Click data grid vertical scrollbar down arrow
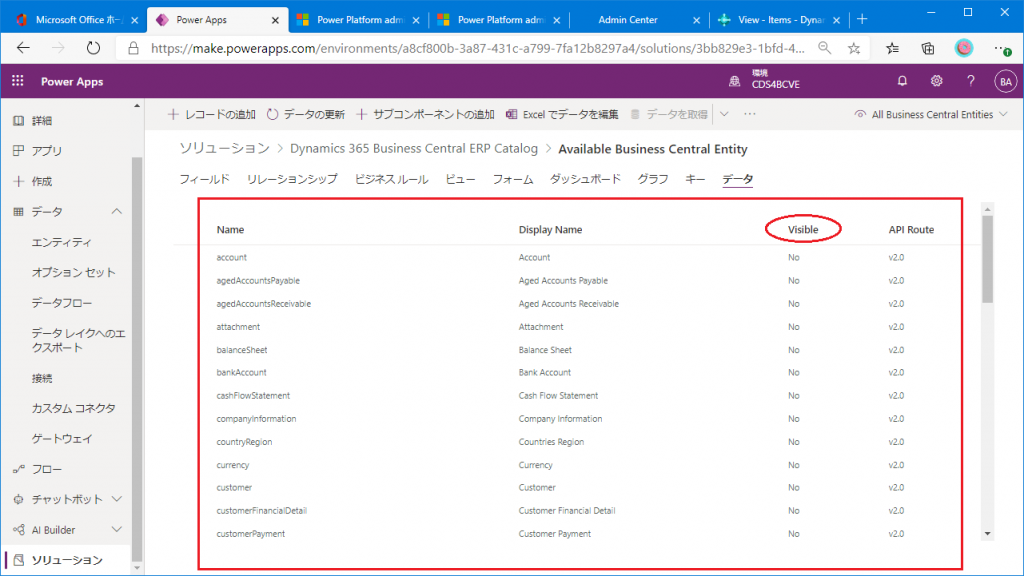The width and height of the screenshot is (1024, 576). (x=987, y=534)
